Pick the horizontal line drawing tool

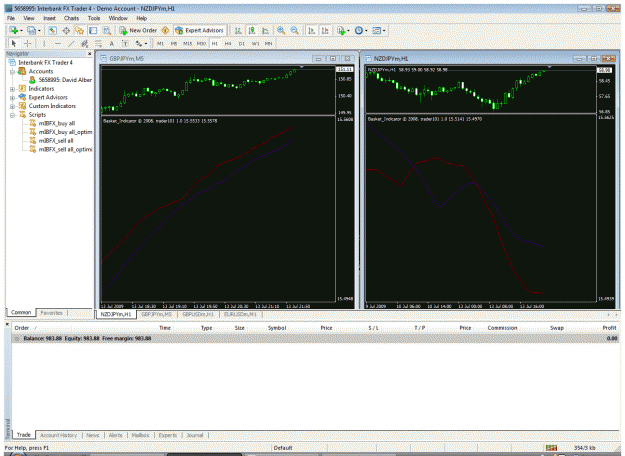coord(58,43)
